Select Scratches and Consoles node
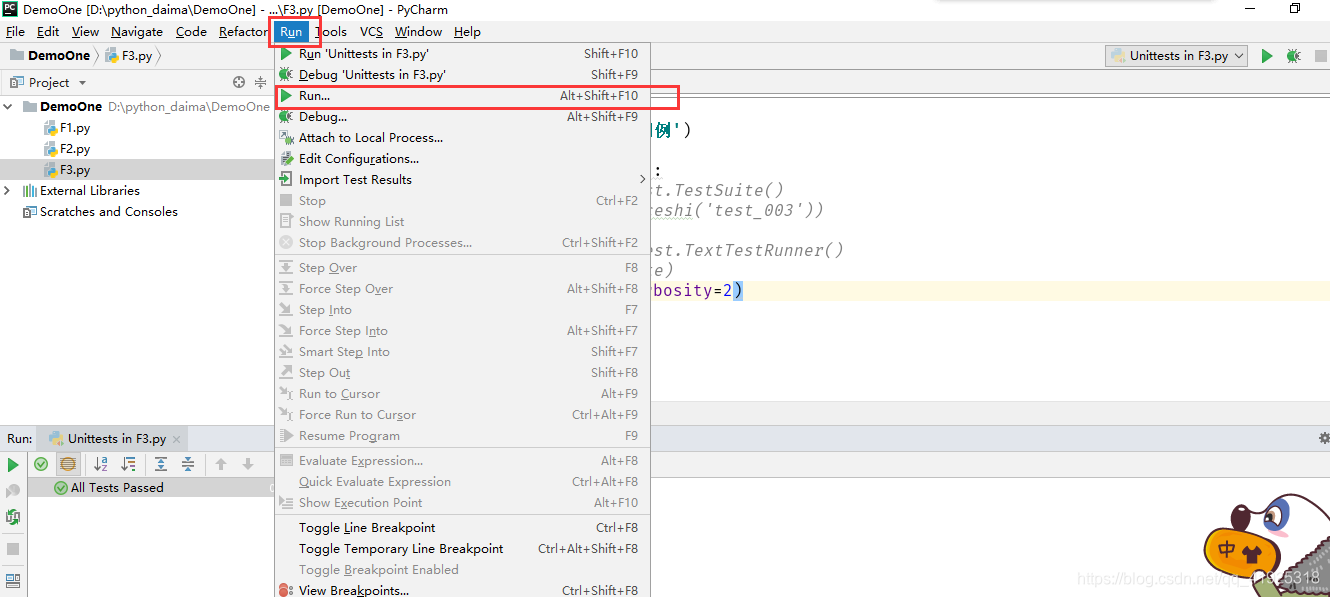 [100, 211]
